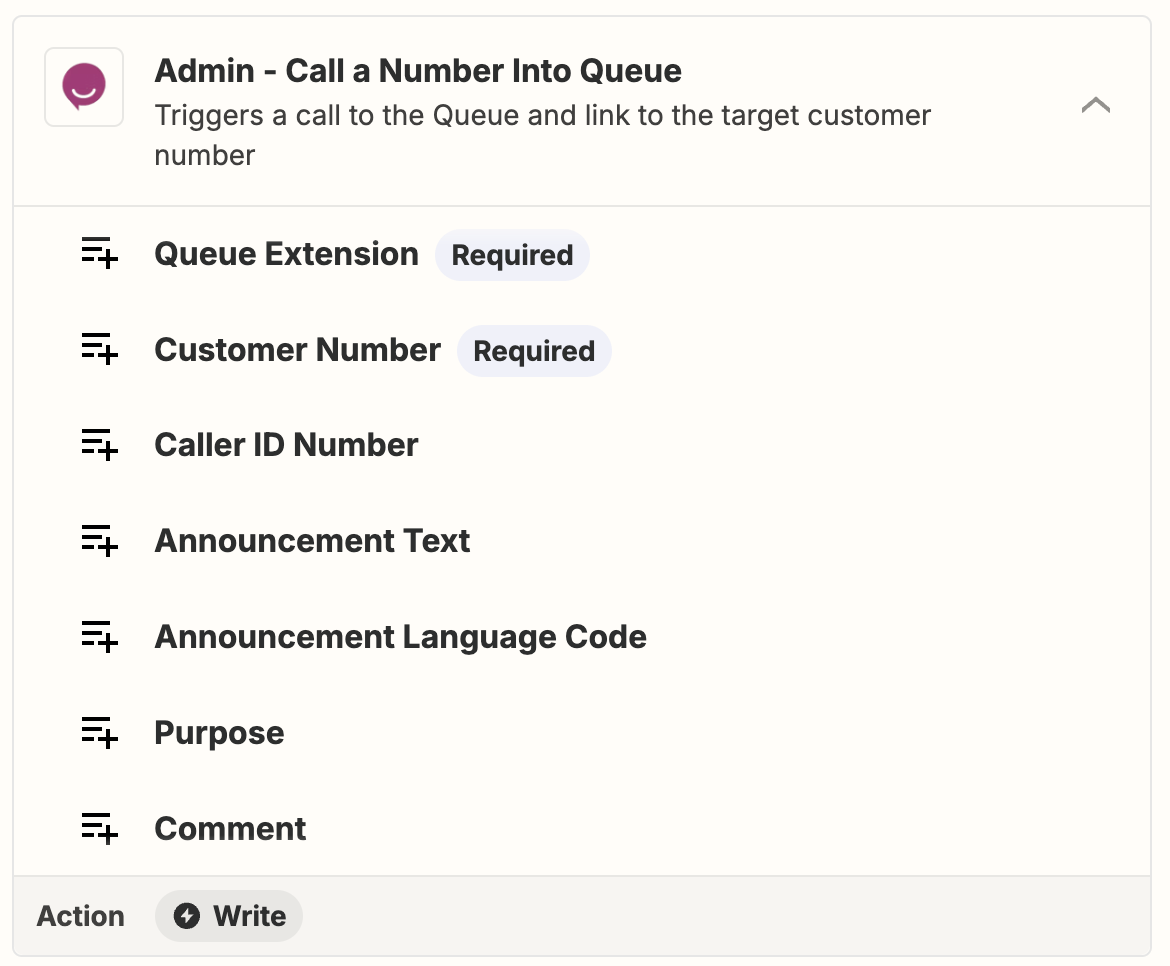
Task: Click the action description text under the title
Action: click(542, 135)
